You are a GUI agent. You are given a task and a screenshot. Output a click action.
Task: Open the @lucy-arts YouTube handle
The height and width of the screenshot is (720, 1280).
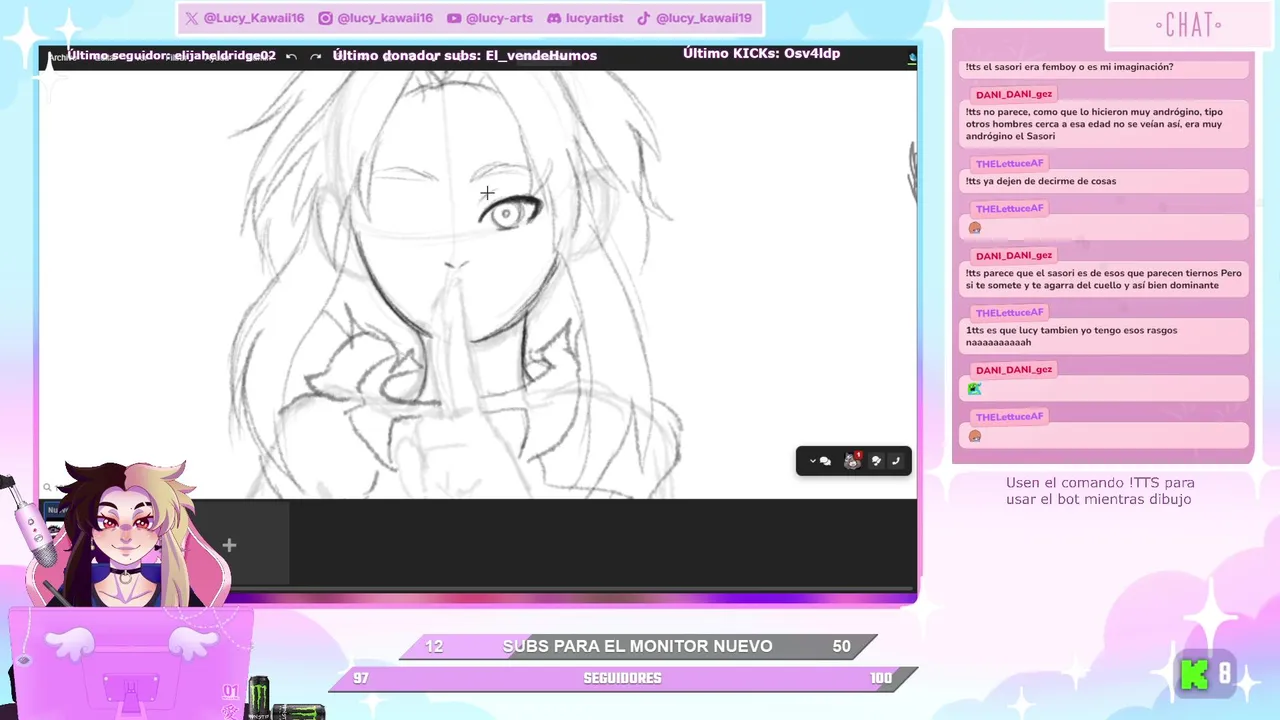click(x=499, y=18)
